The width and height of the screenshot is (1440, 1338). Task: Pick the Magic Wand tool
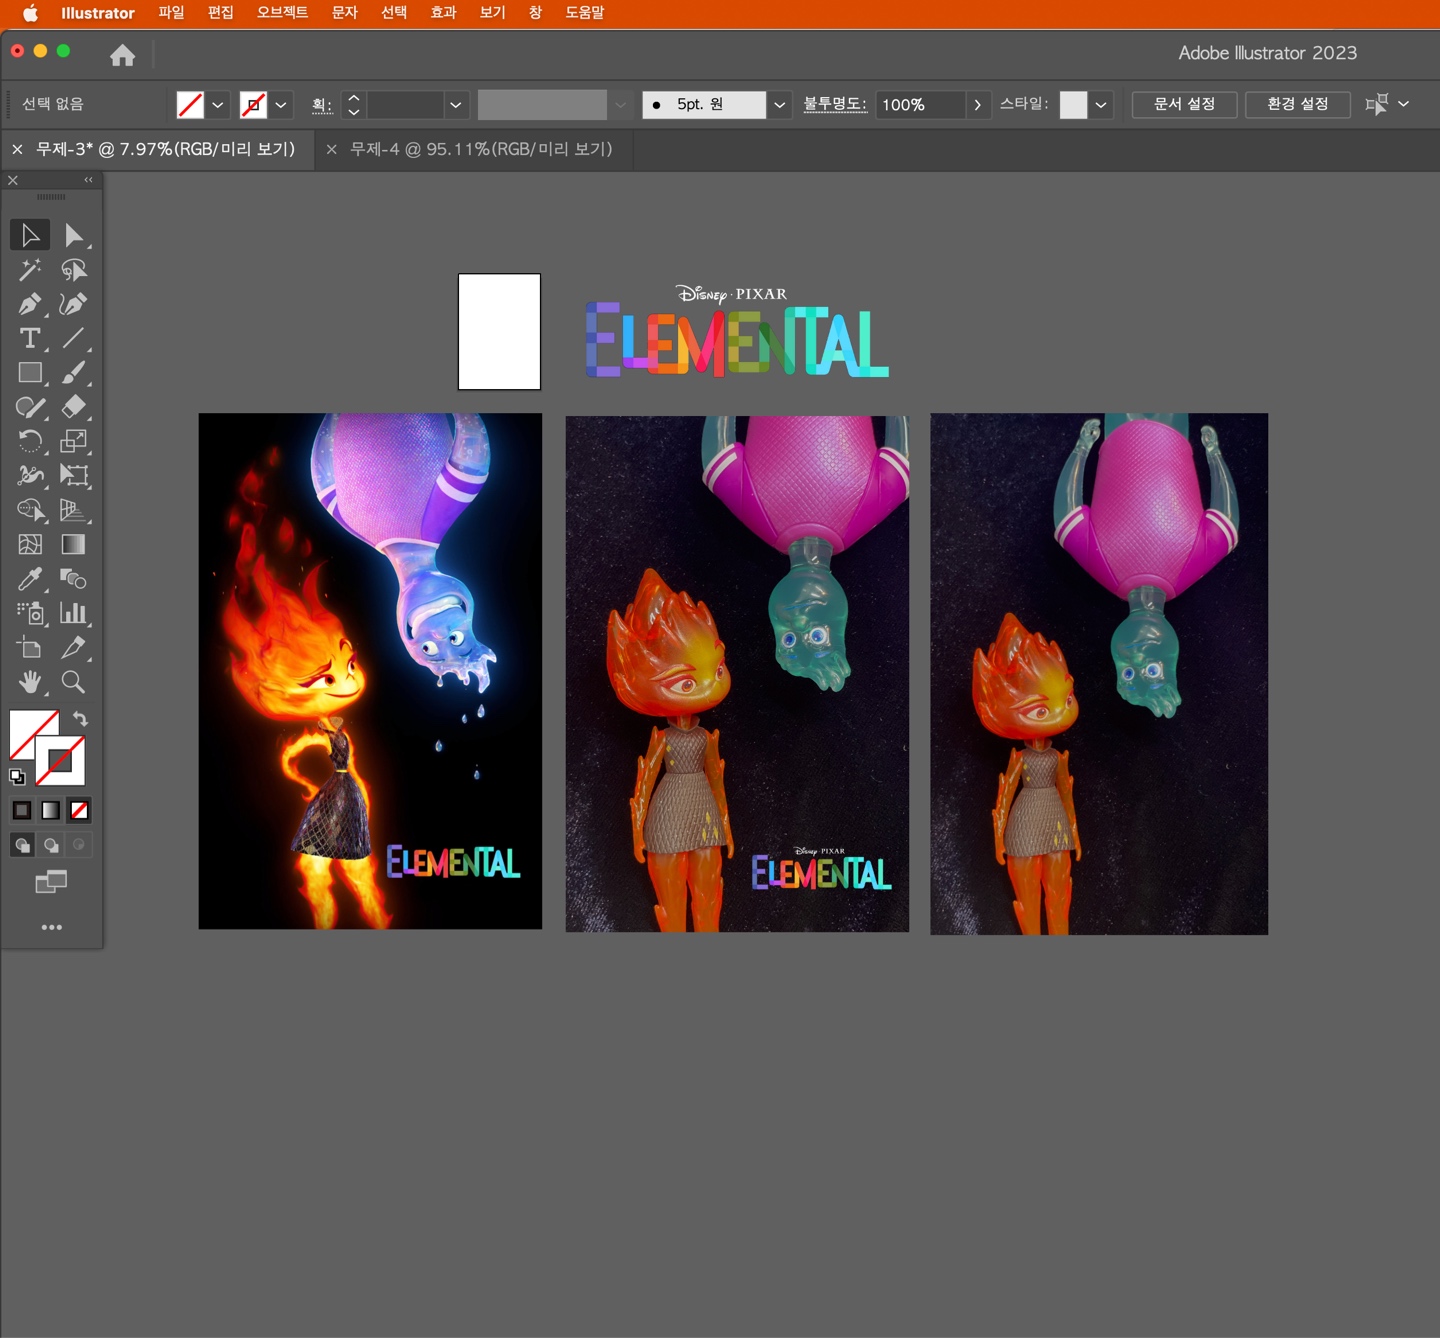click(30, 270)
